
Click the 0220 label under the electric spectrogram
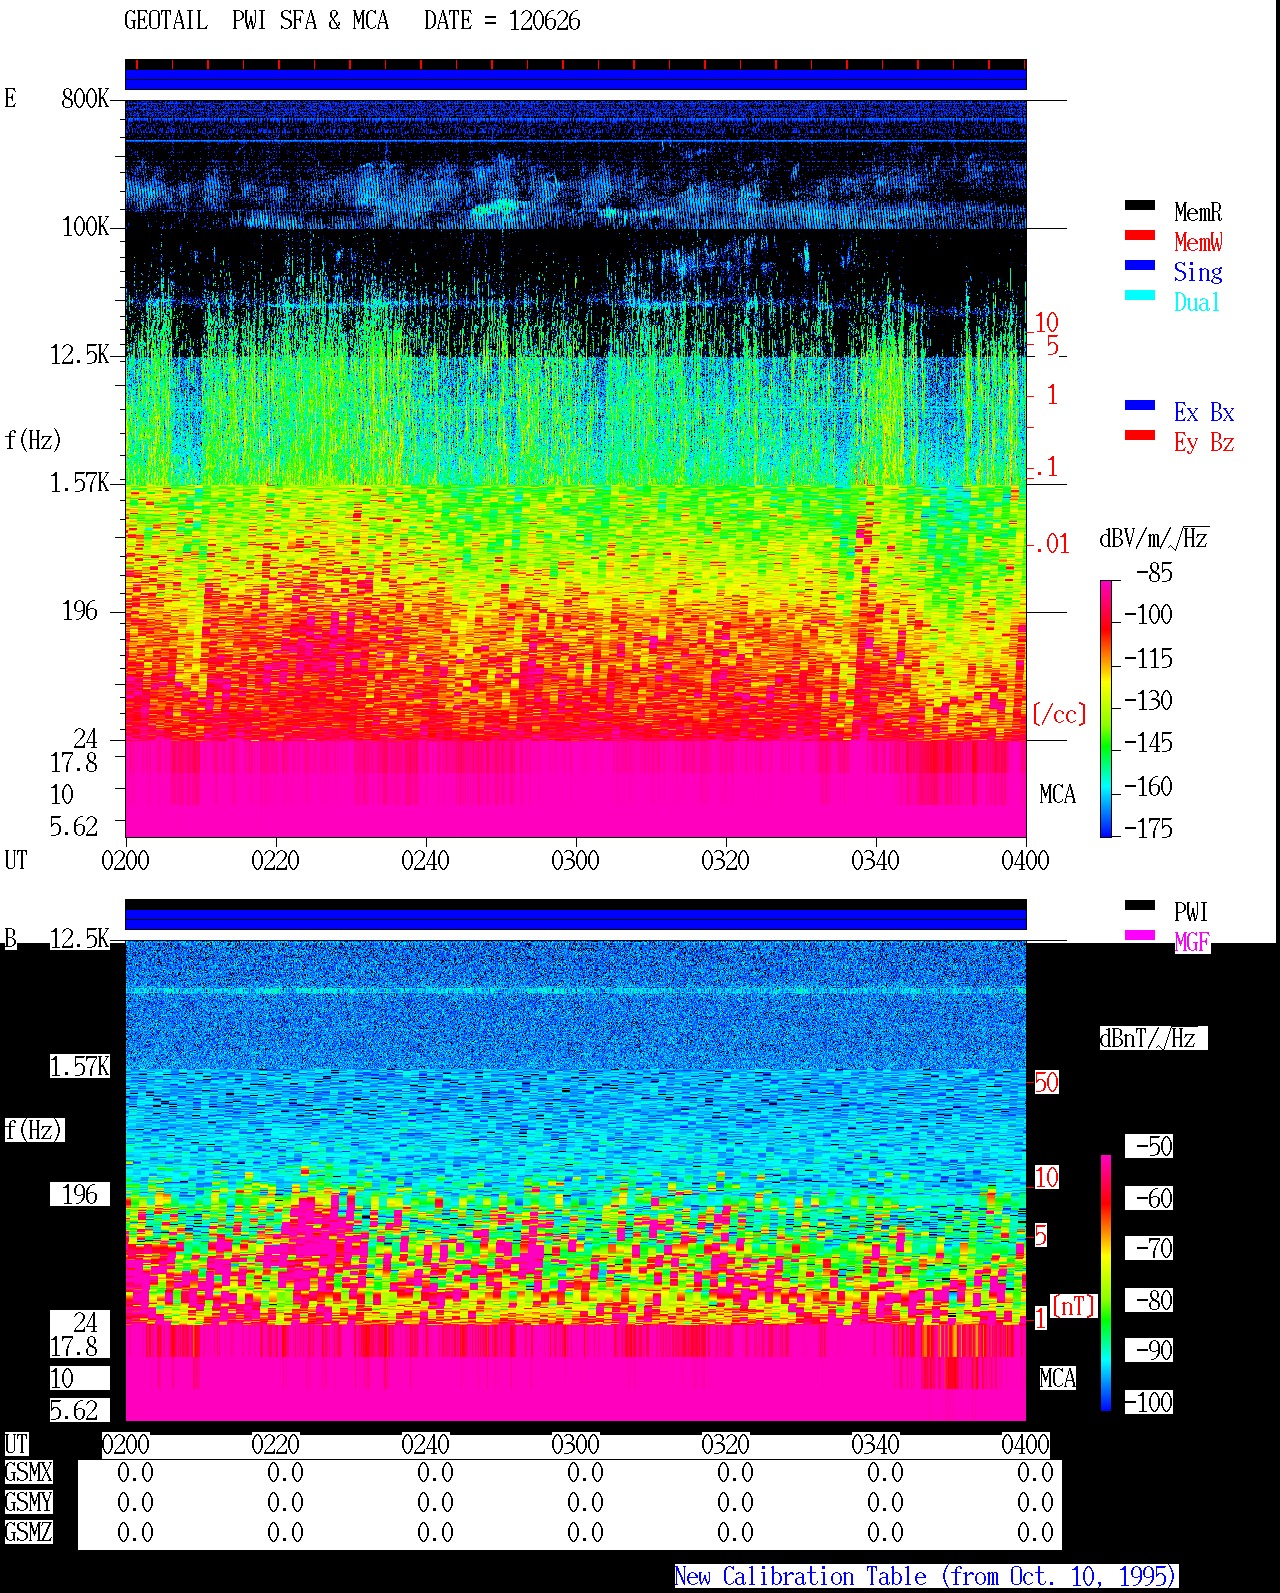[x=275, y=860]
